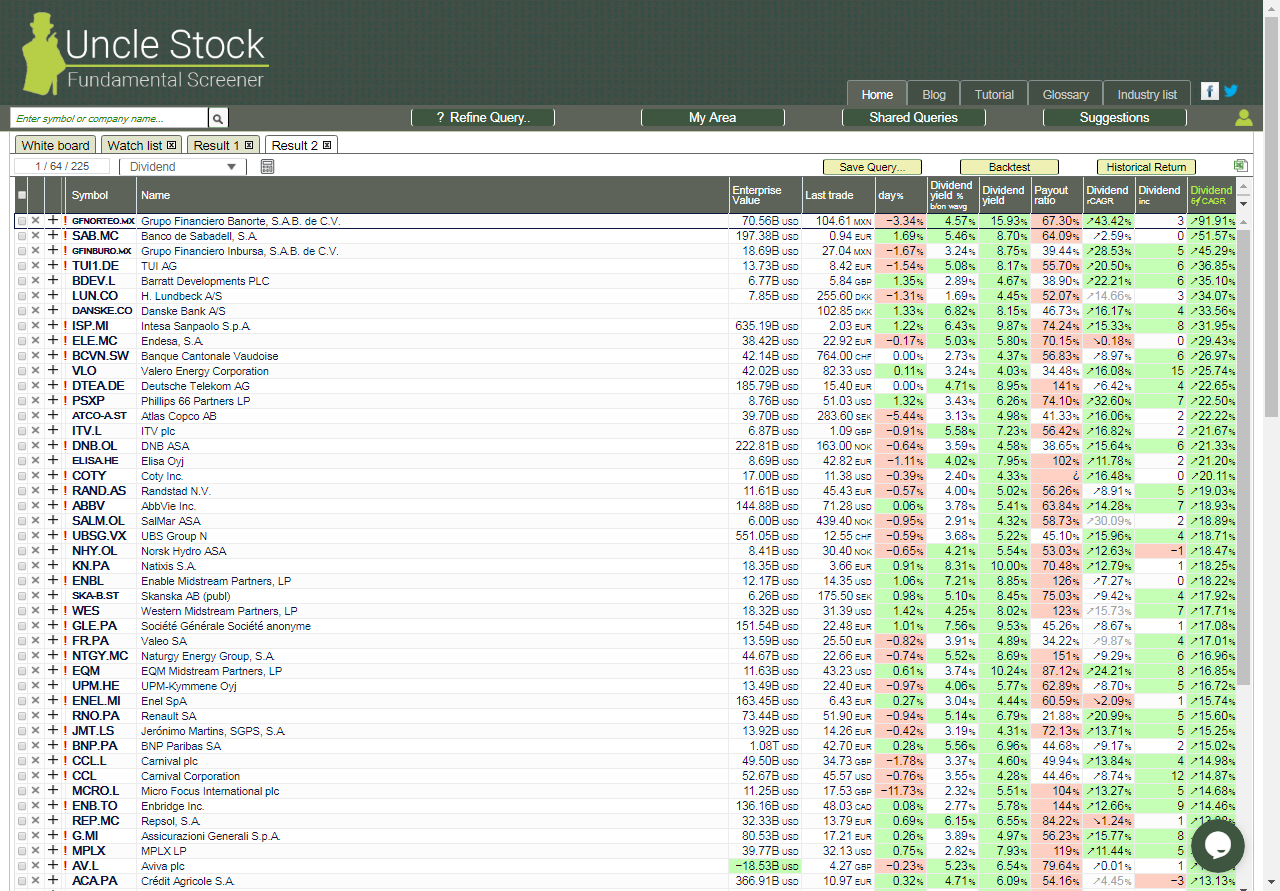This screenshot has width=1280, height=891.
Task: Click the search magnifier icon
Action: pos(217,117)
